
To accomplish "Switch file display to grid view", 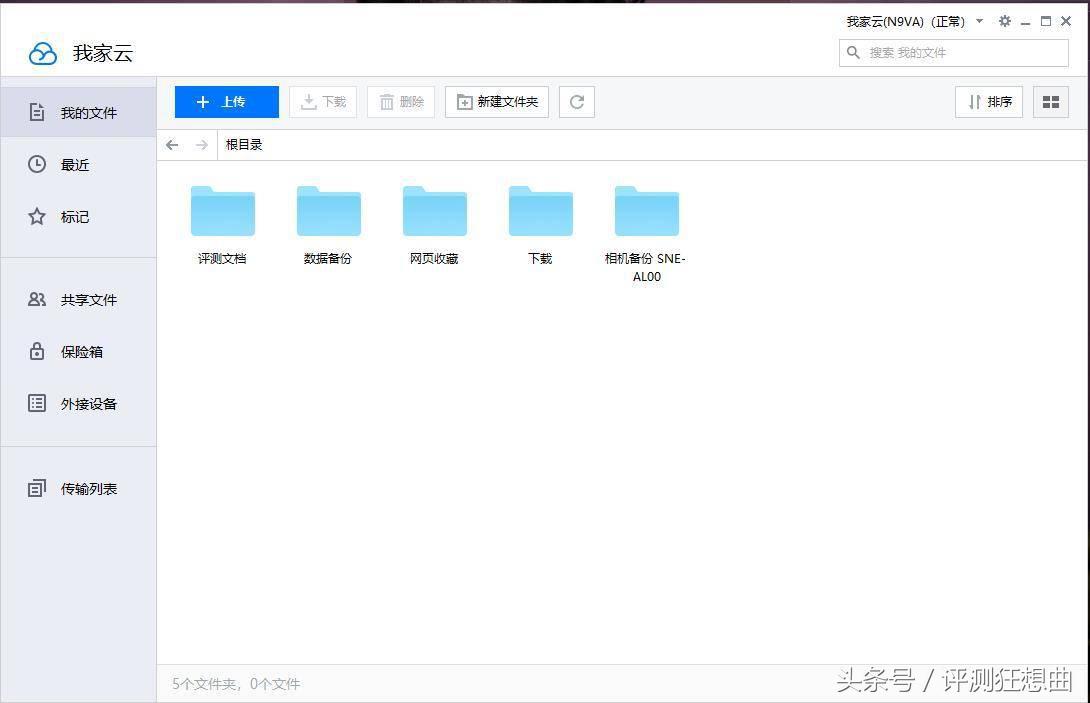I will 1050,101.
